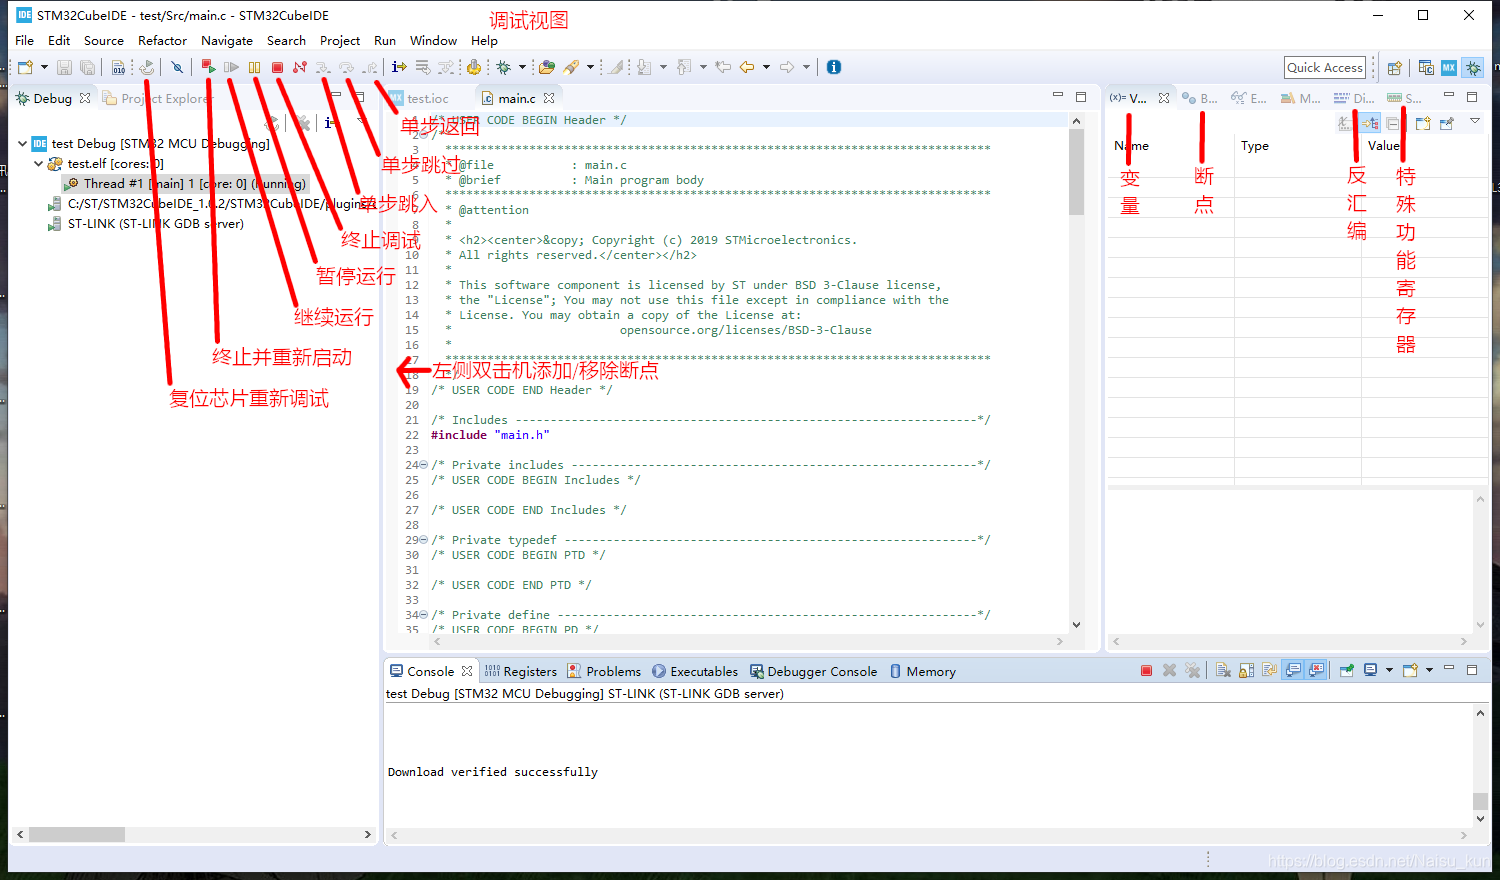Toggle Pin Console icon
1500x880 pixels.
(1347, 671)
